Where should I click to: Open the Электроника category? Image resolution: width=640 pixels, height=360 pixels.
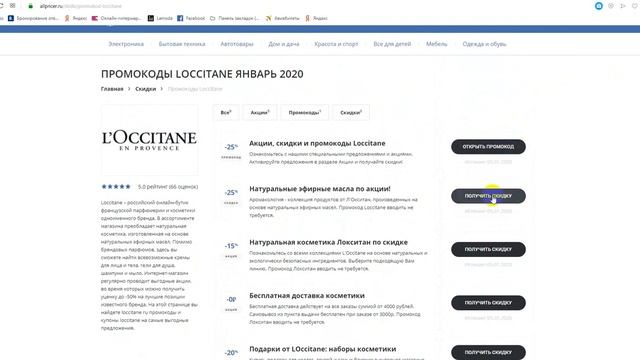pos(126,44)
